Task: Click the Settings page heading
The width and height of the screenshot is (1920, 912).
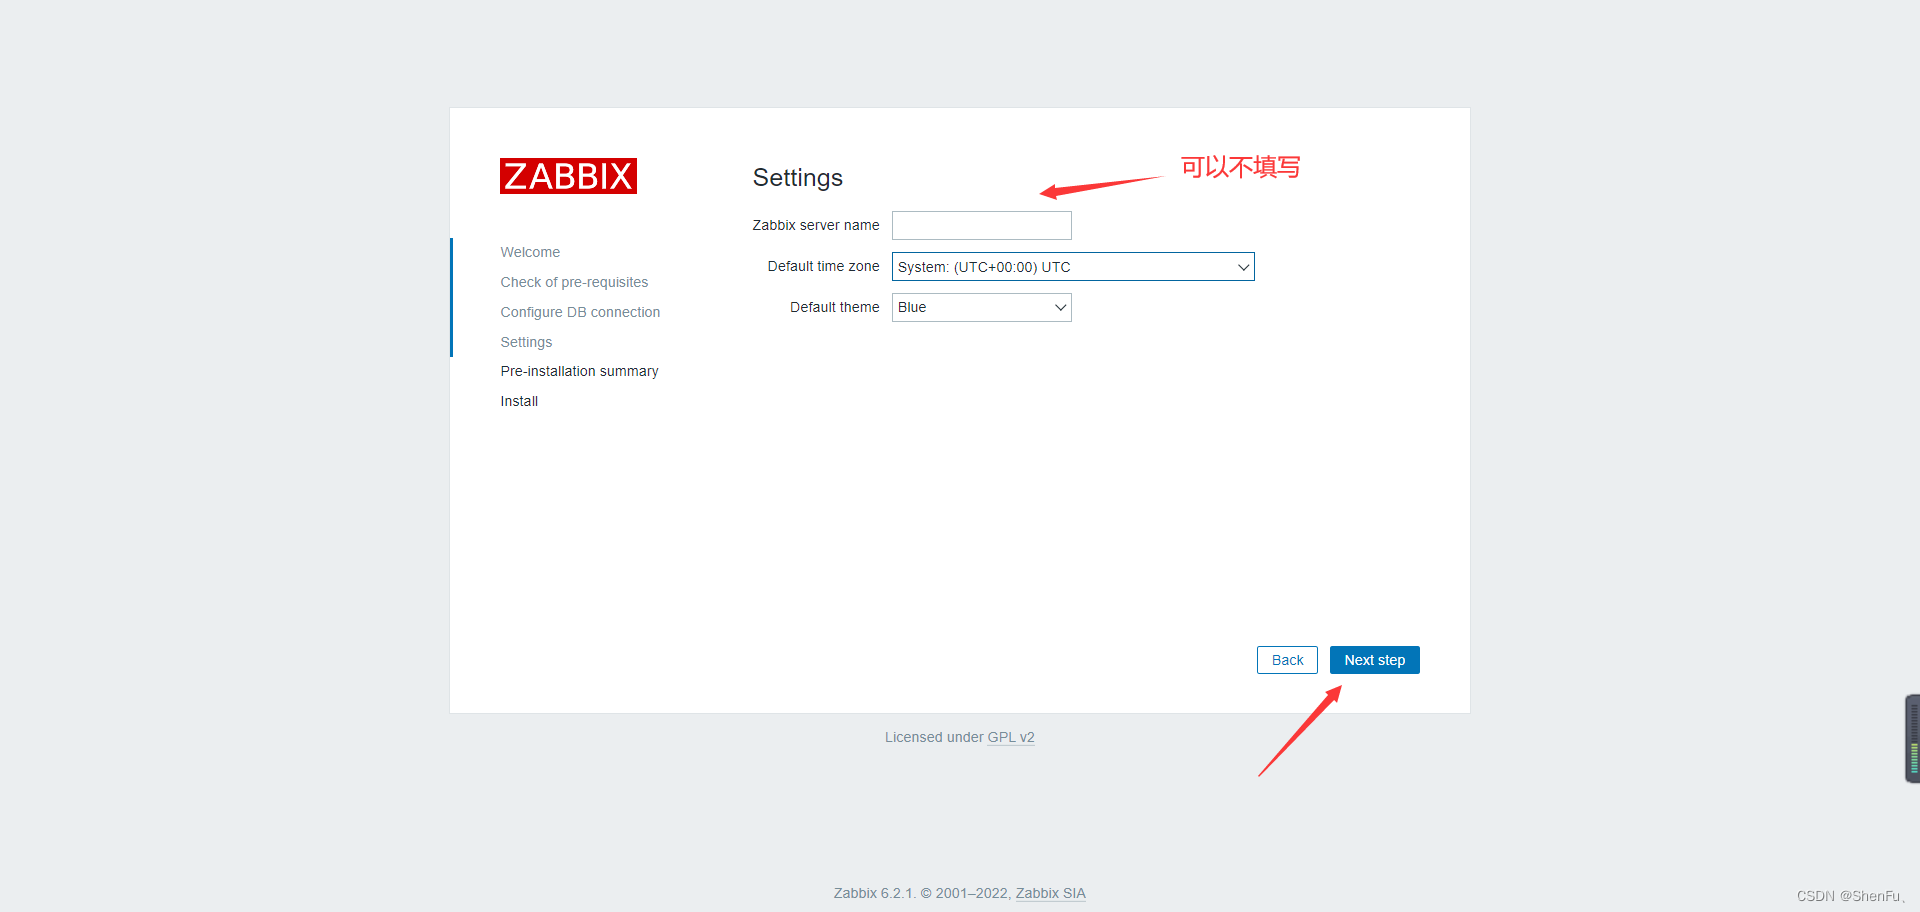Action: (x=797, y=177)
